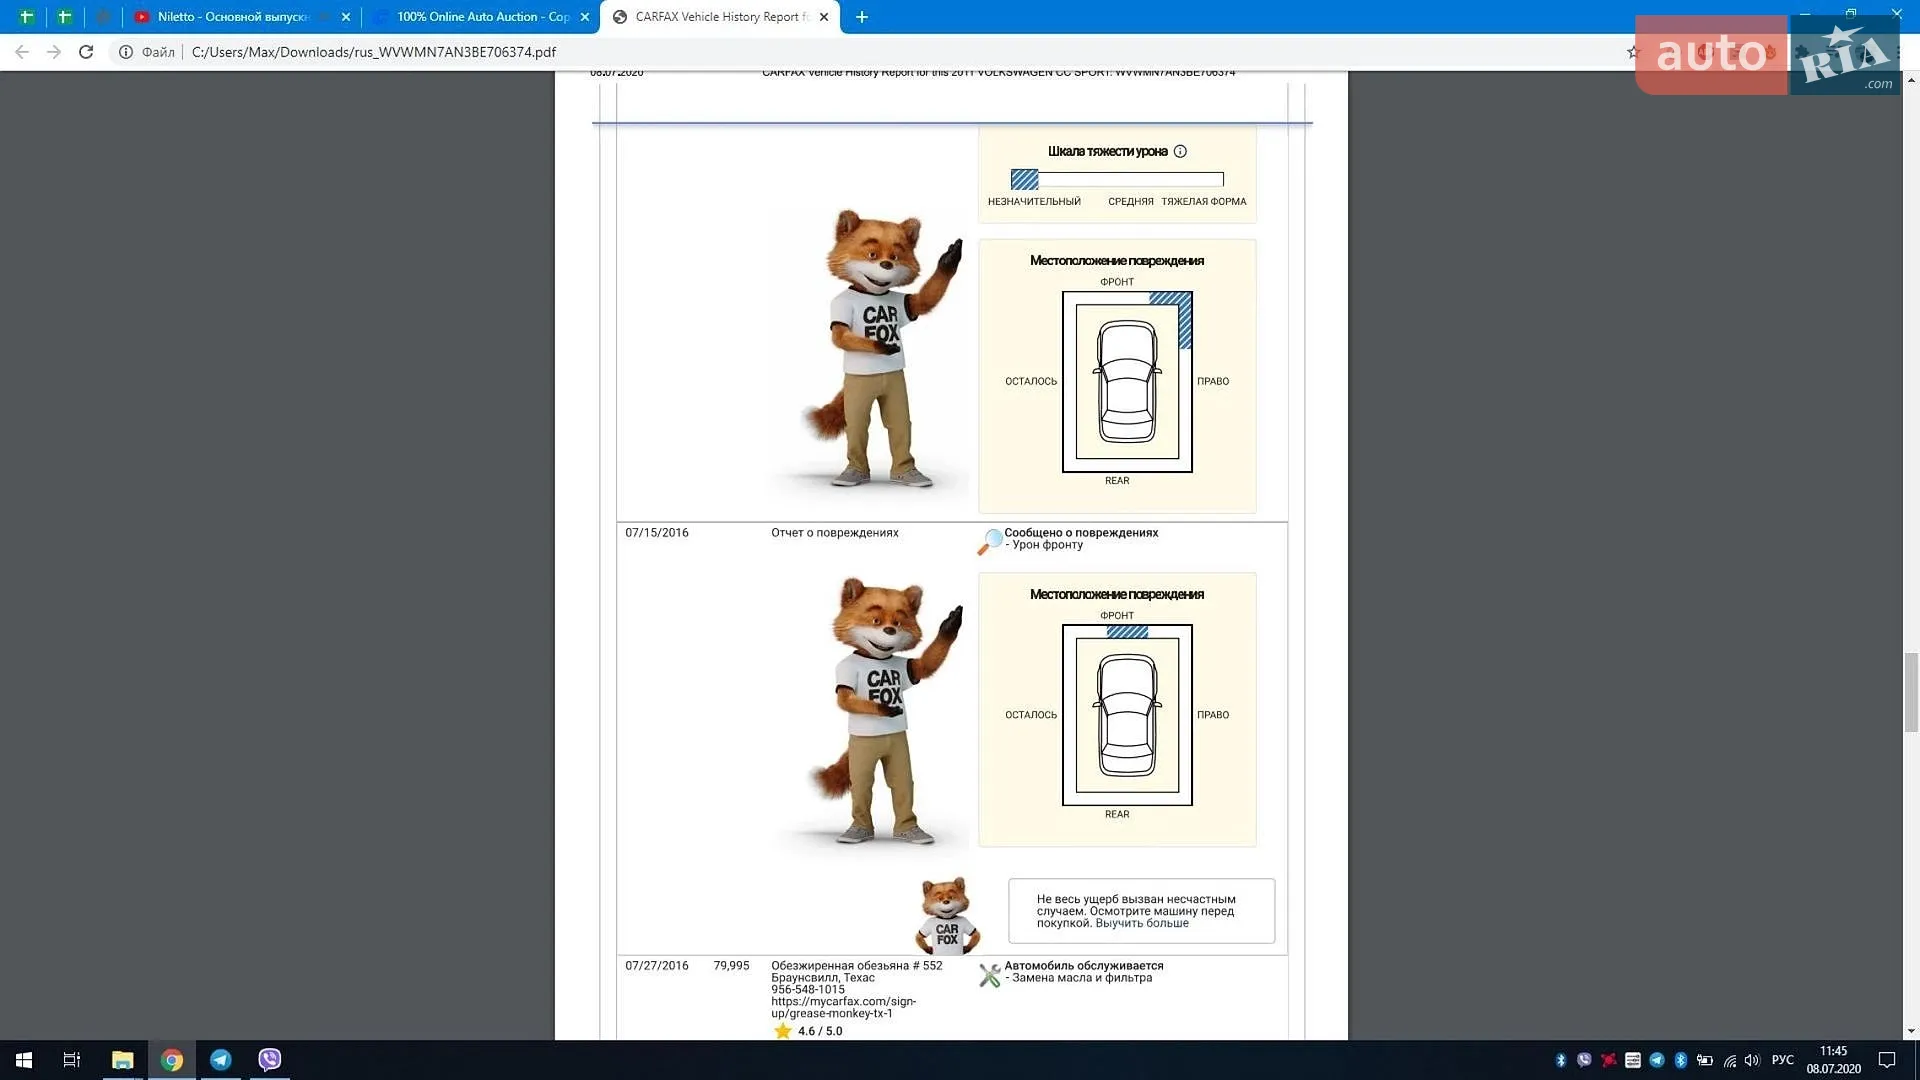Launch Viber from taskbar
Image resolution: width=1920 pixels, height=1080 pixels.
point(270,1060)
